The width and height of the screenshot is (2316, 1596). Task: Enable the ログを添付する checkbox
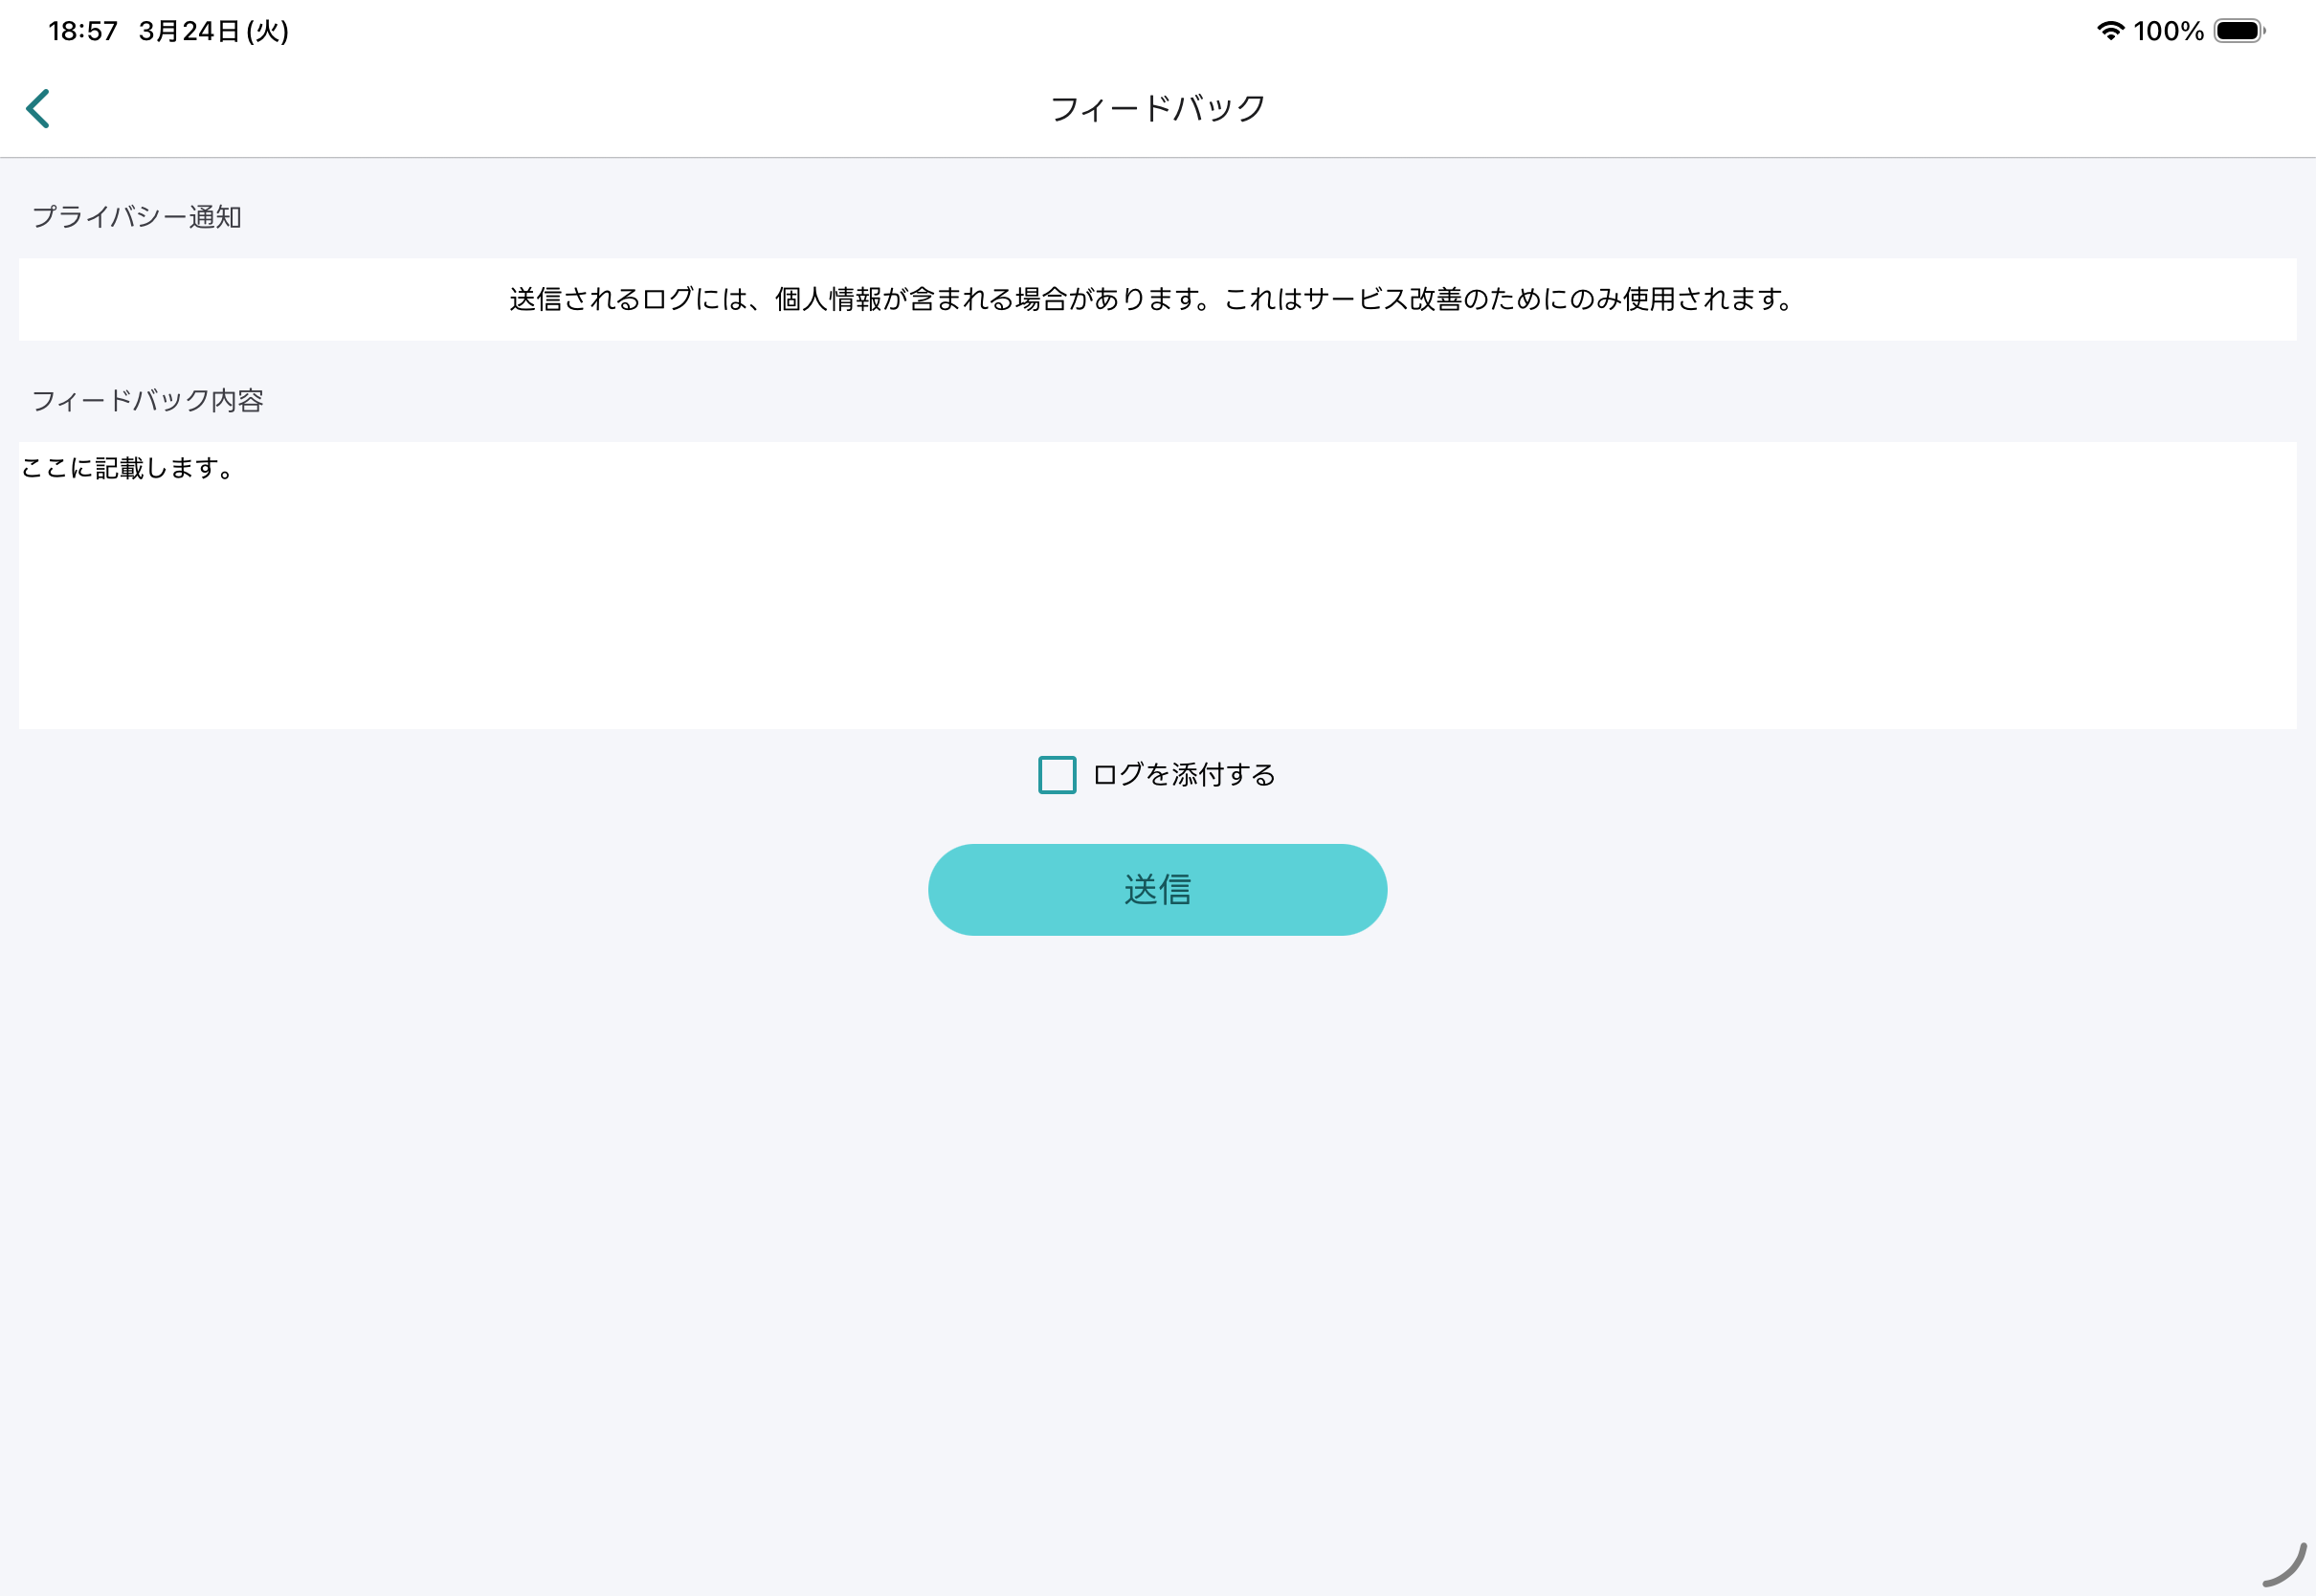(x=1057, y=775)
